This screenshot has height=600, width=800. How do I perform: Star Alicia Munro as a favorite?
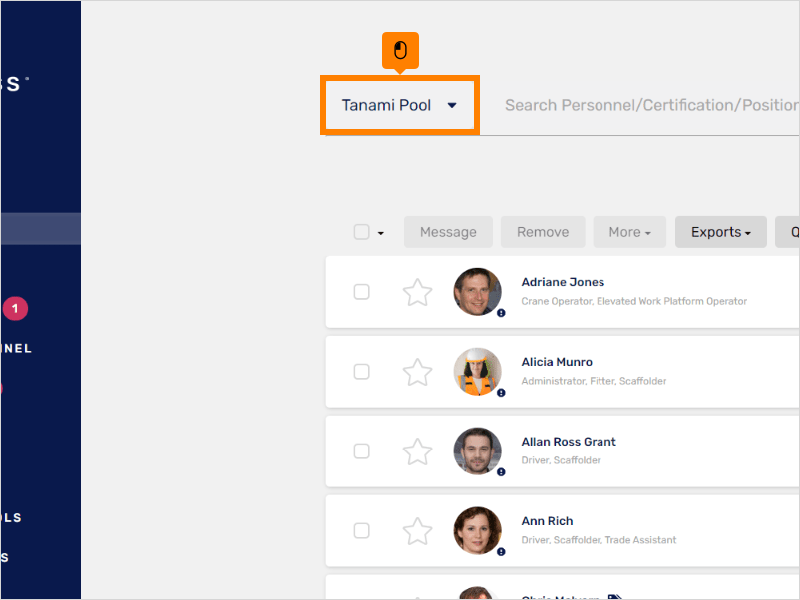pyautogui.click(x=417, y=371)
